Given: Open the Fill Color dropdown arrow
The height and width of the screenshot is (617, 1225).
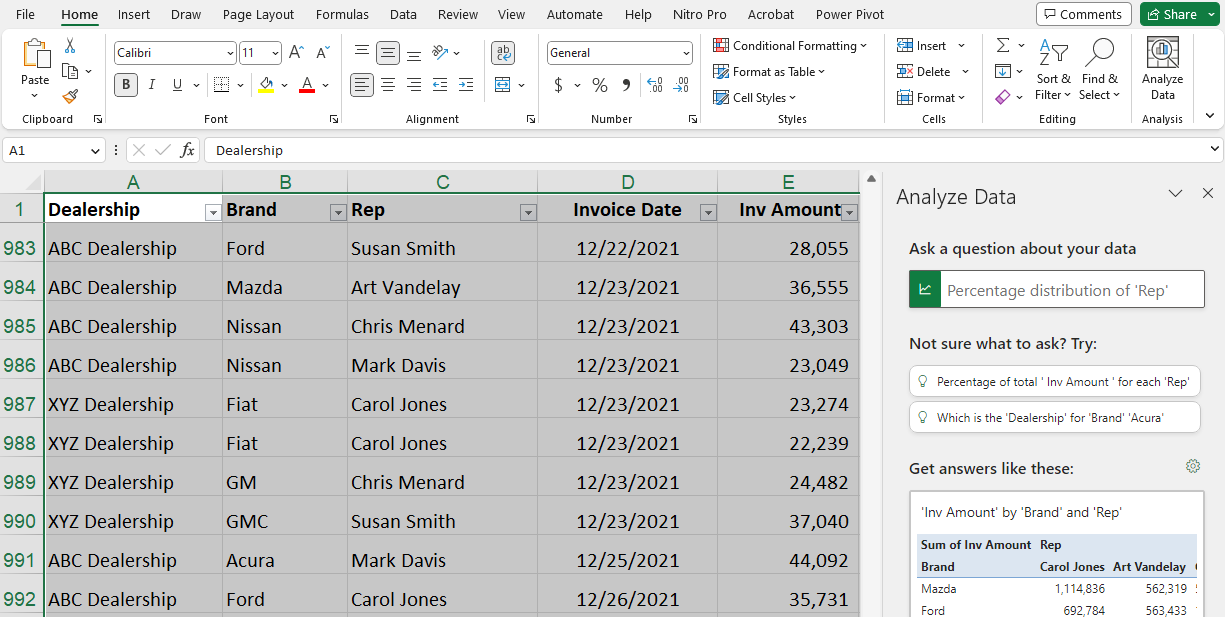Looking at the screenshot, I should coord(284,86).
